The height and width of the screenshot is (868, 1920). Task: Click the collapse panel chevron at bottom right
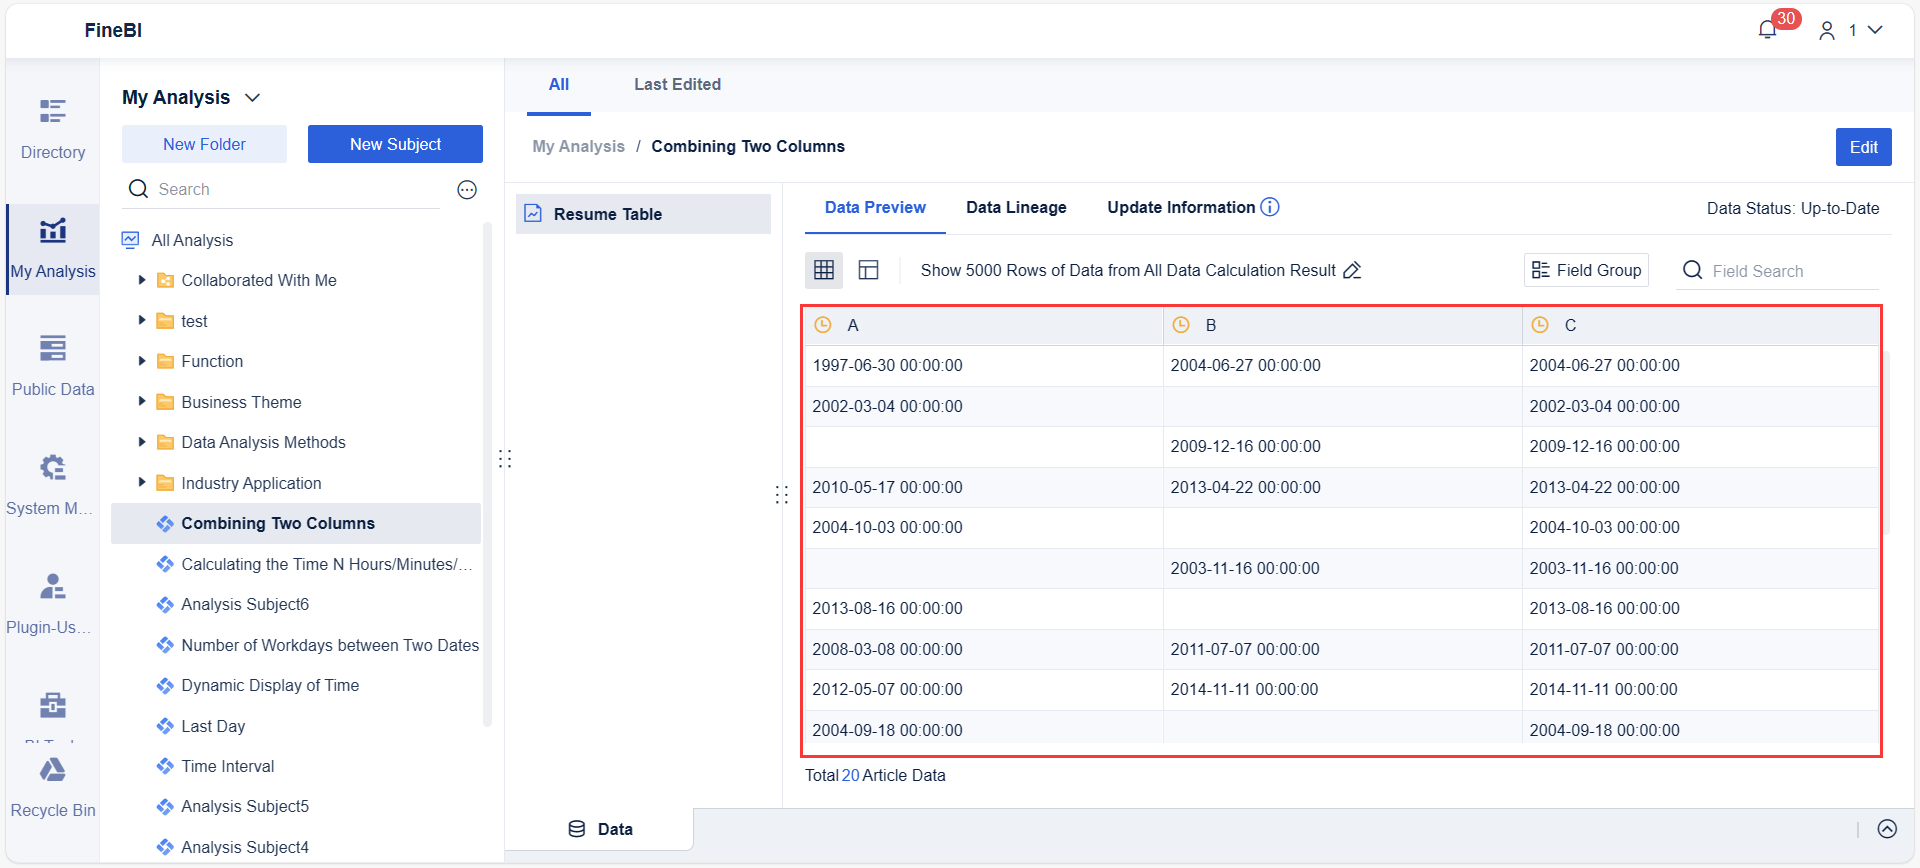1887,829
